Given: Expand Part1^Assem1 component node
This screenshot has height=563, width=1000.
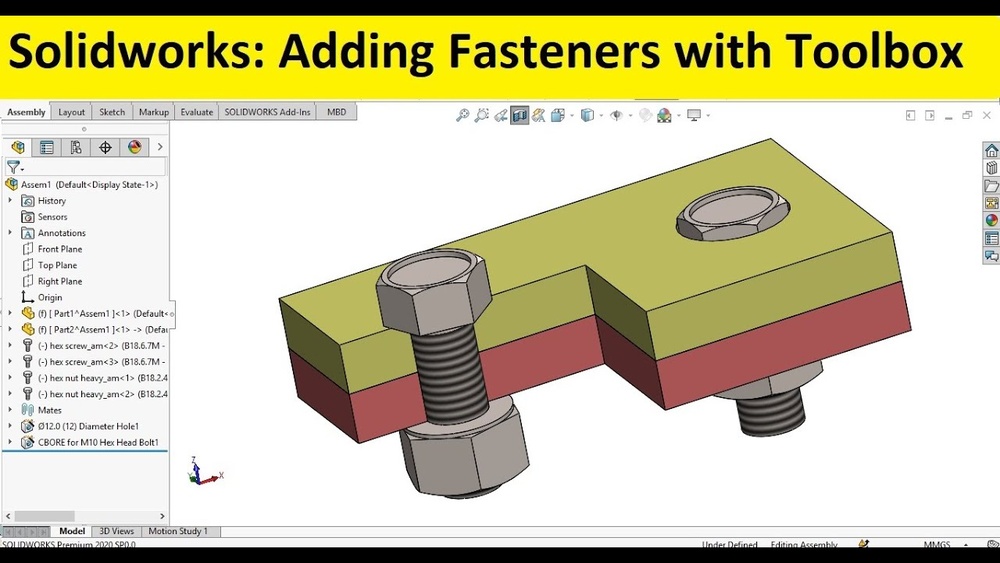Looking at the screenshot, I should pyautogui.click(x=10, y=313).
